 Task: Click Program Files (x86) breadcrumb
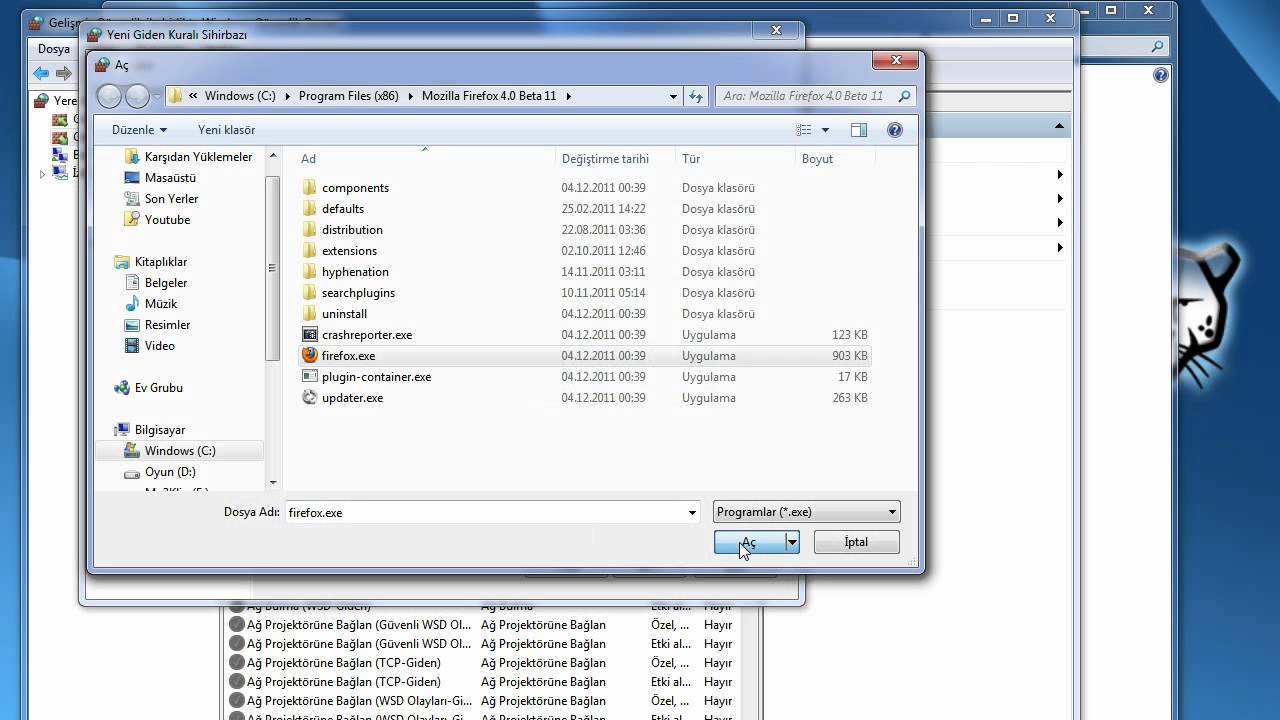pyautogui.click(x=348, y=96)
